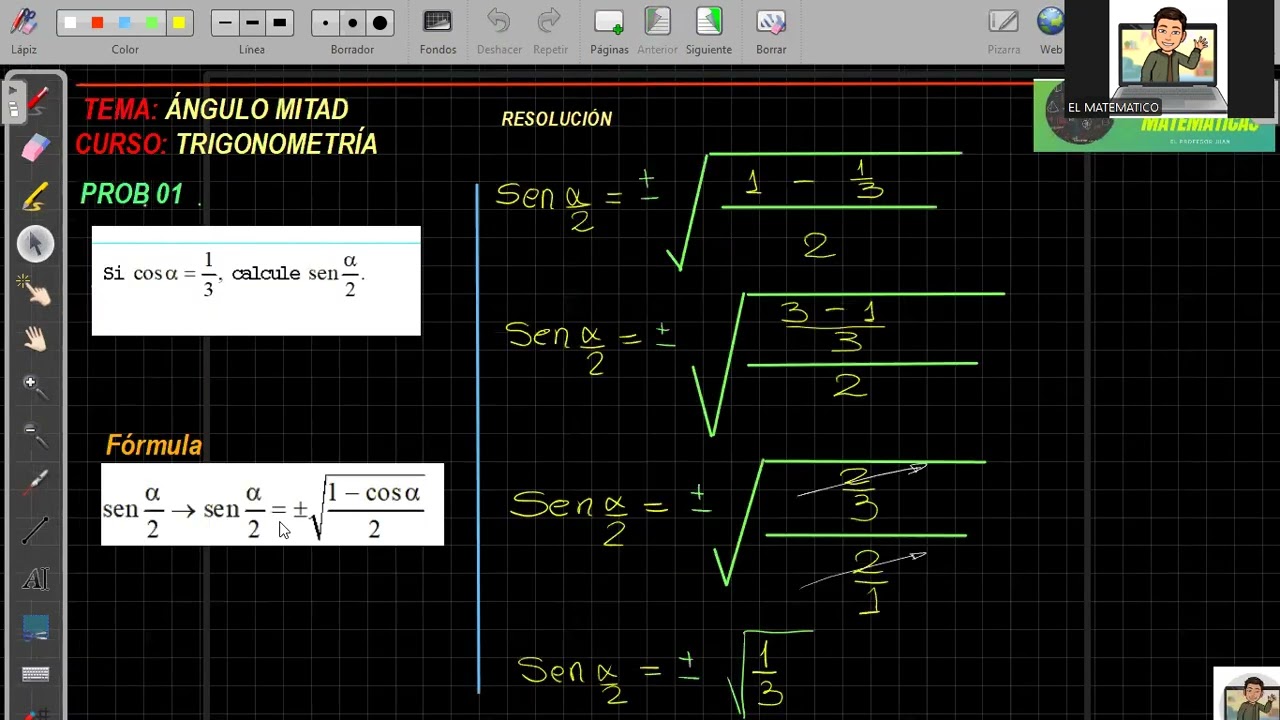Image resolution: width=1280 pixels, height=720 pixels.
Task: Select the pink eraser in side palette
Action: click(35, 149)
